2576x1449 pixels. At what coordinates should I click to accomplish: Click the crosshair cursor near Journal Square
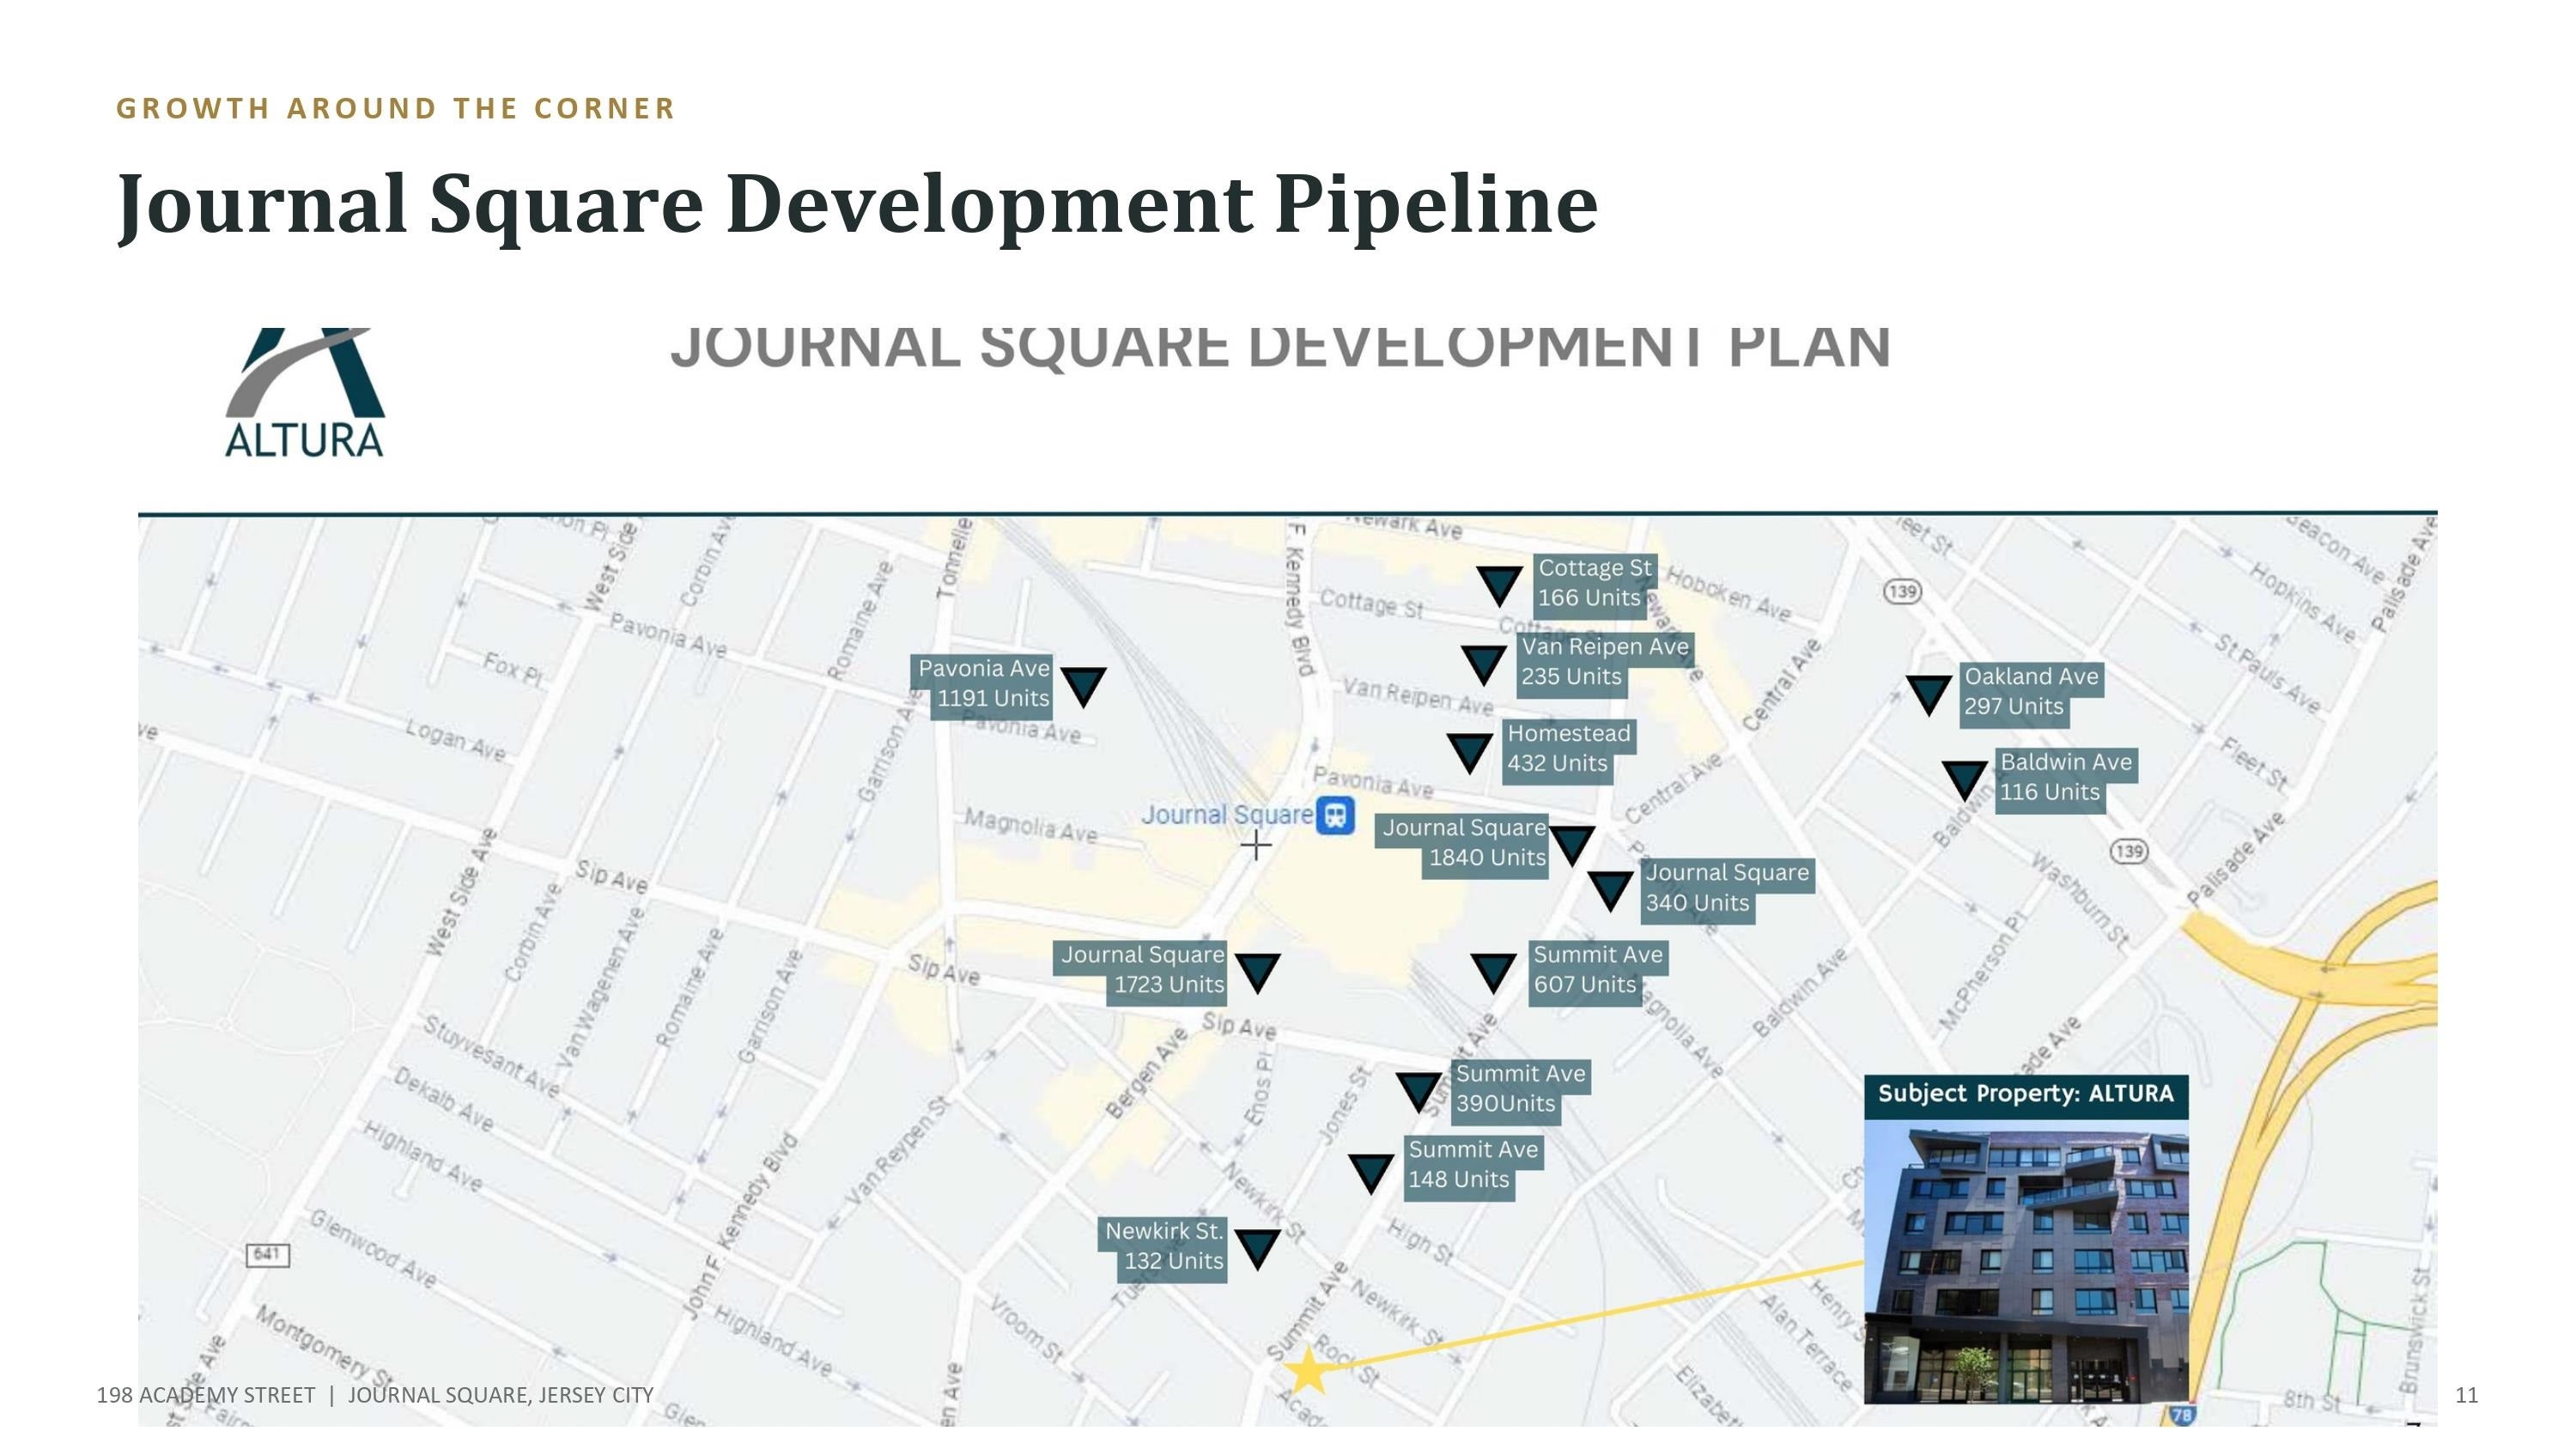tap(1256, 846)
